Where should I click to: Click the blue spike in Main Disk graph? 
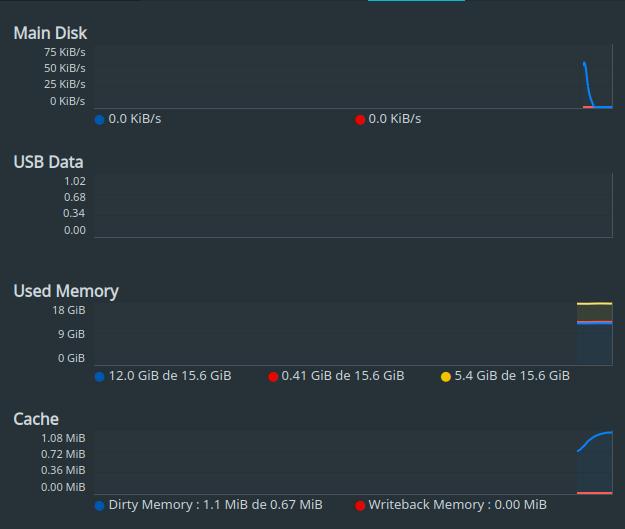[x=587, y=82]
